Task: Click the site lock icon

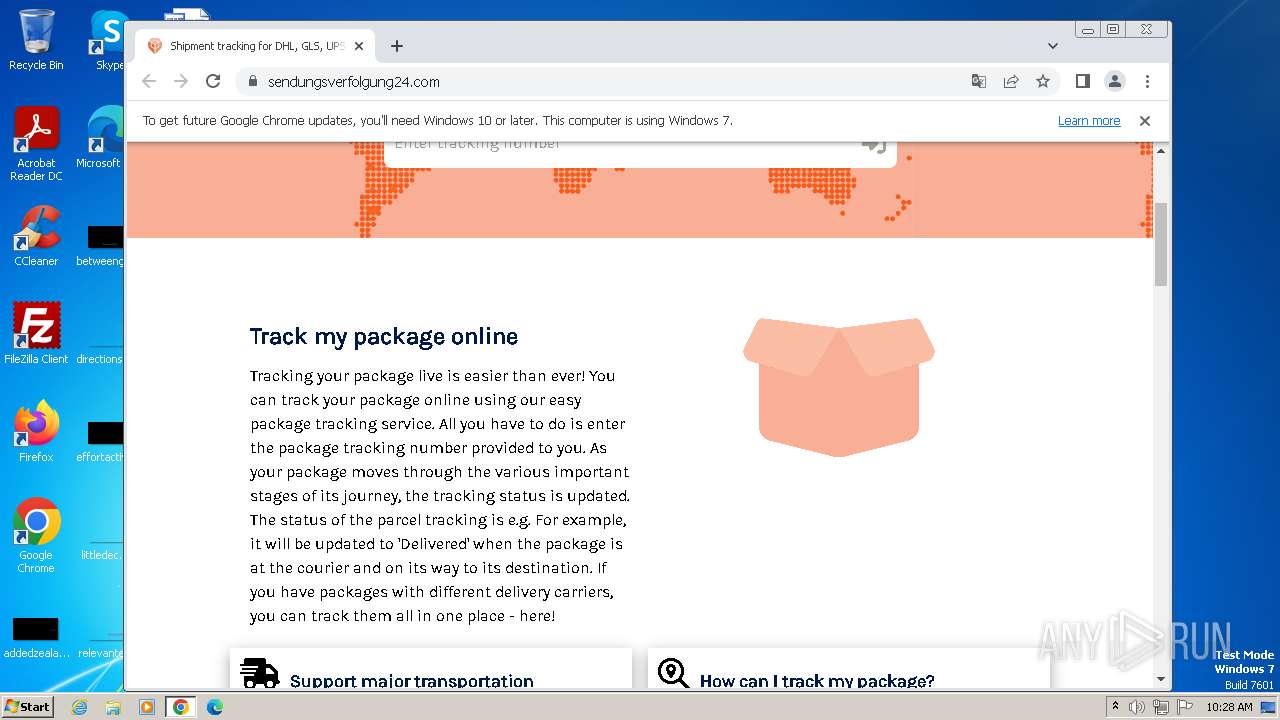Action: point(252,82)
